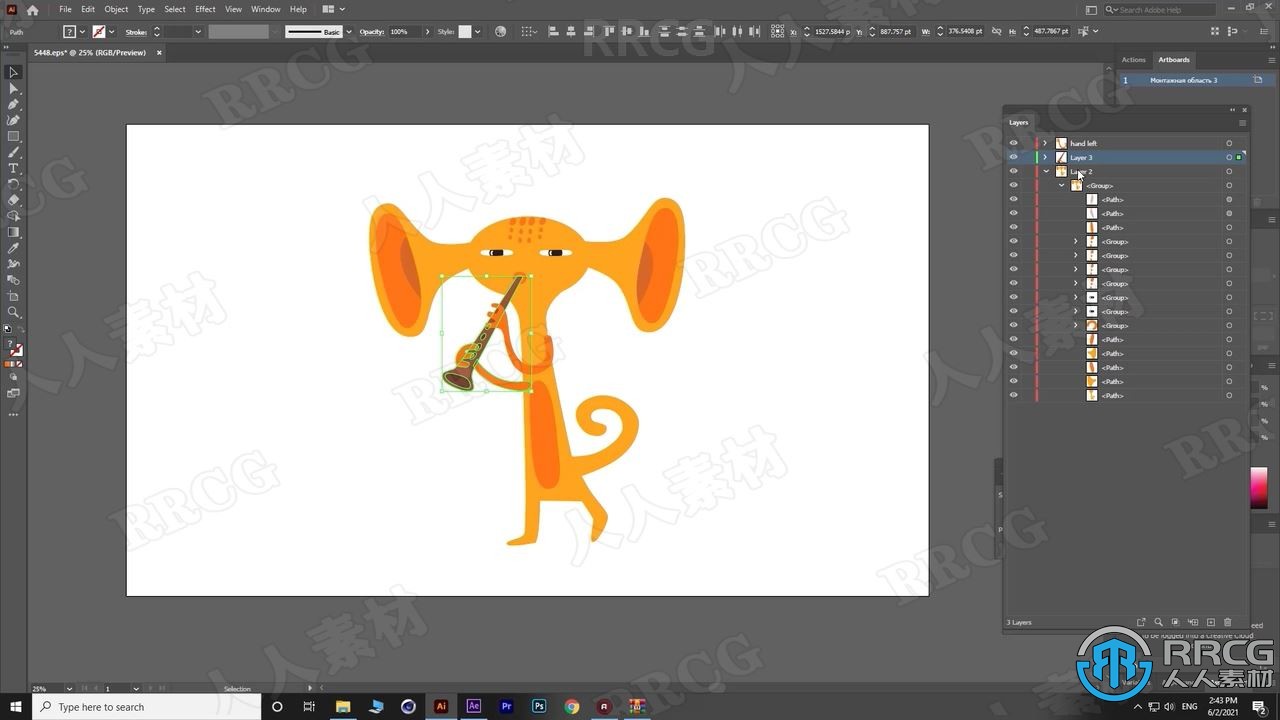Switch to the Artboards tab

coord(1174,59)
